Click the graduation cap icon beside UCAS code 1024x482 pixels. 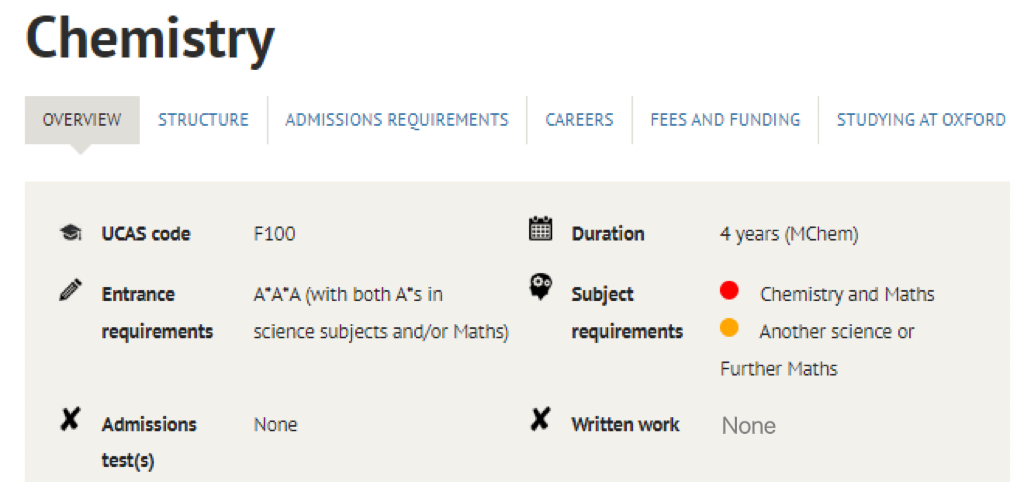click(70, 233)
